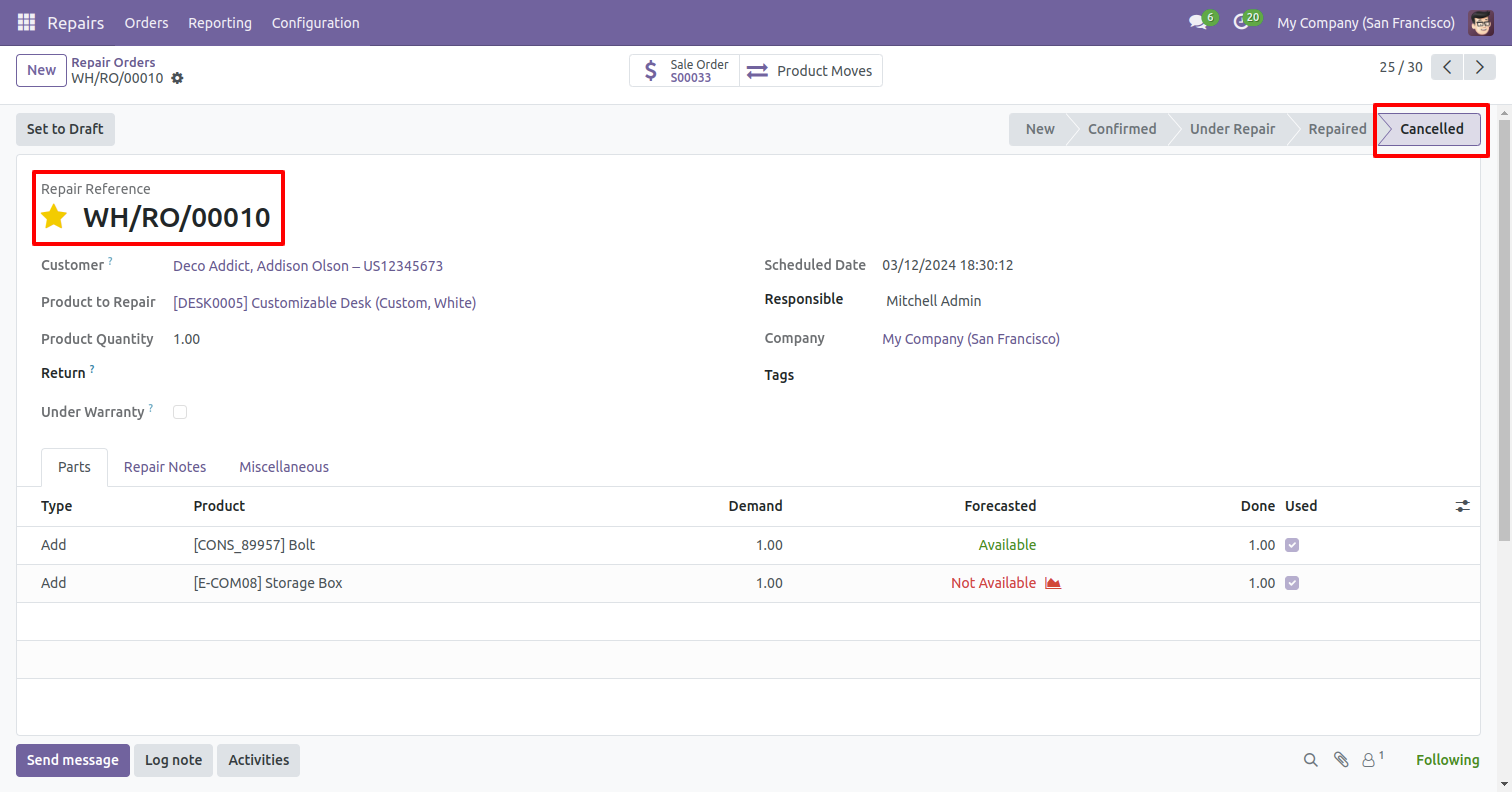Open the followers person icon
Viewport: 1512px width, 792px height.
point(1368,760)
